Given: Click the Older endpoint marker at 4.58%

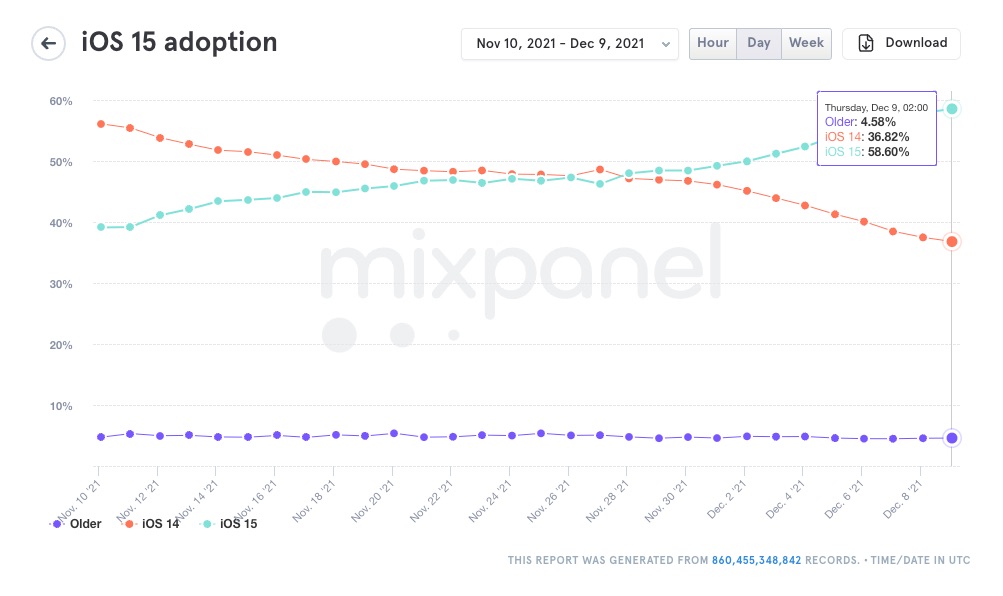Looking at the screenshot, I should pyautogui.click(x=952, y=438).
